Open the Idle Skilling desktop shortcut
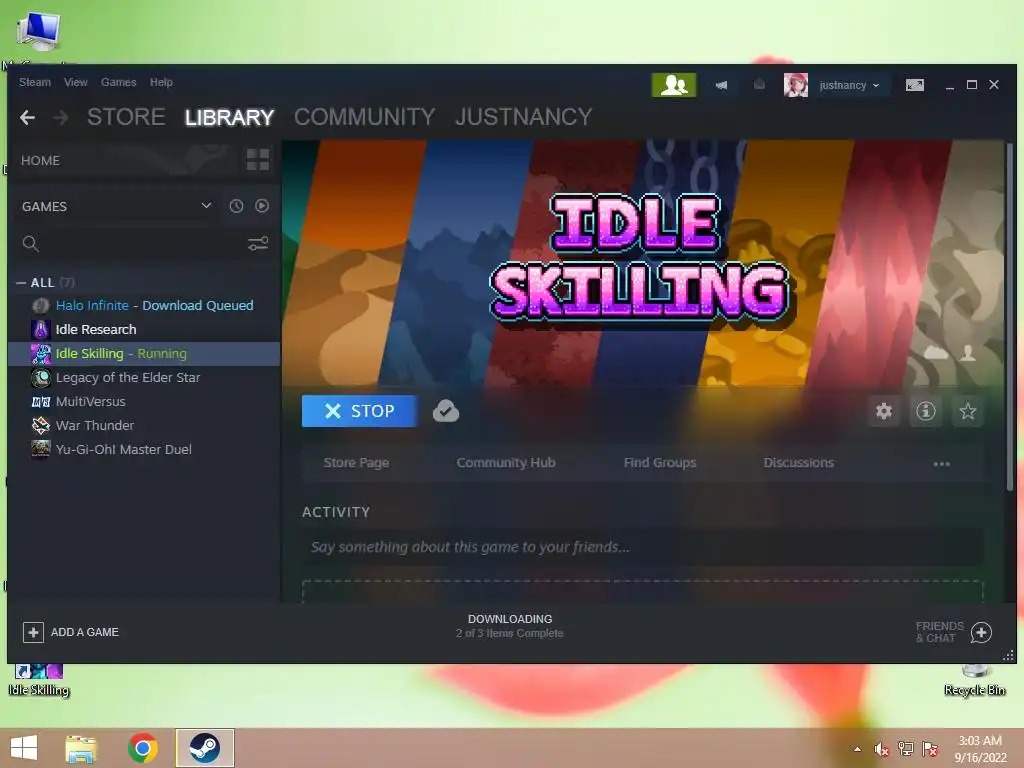 point(39,680)
